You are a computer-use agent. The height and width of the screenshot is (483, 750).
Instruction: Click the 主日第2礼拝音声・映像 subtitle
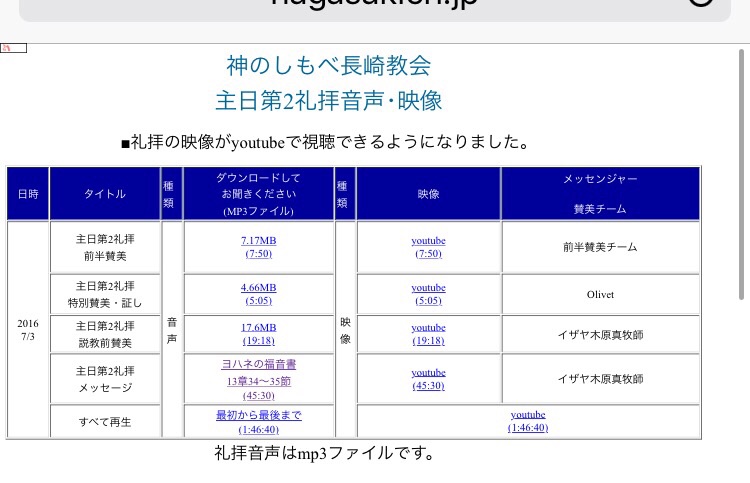(x=329, y=101)
